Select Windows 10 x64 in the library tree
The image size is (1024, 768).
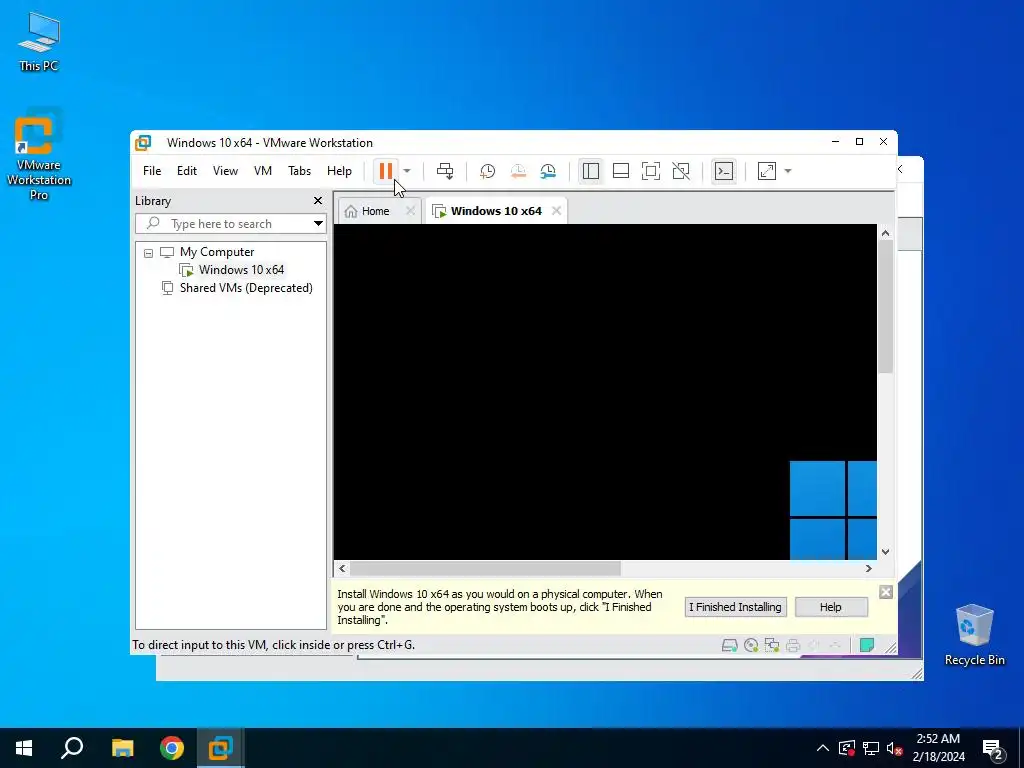pyautogui.click(x=241, y=270)
